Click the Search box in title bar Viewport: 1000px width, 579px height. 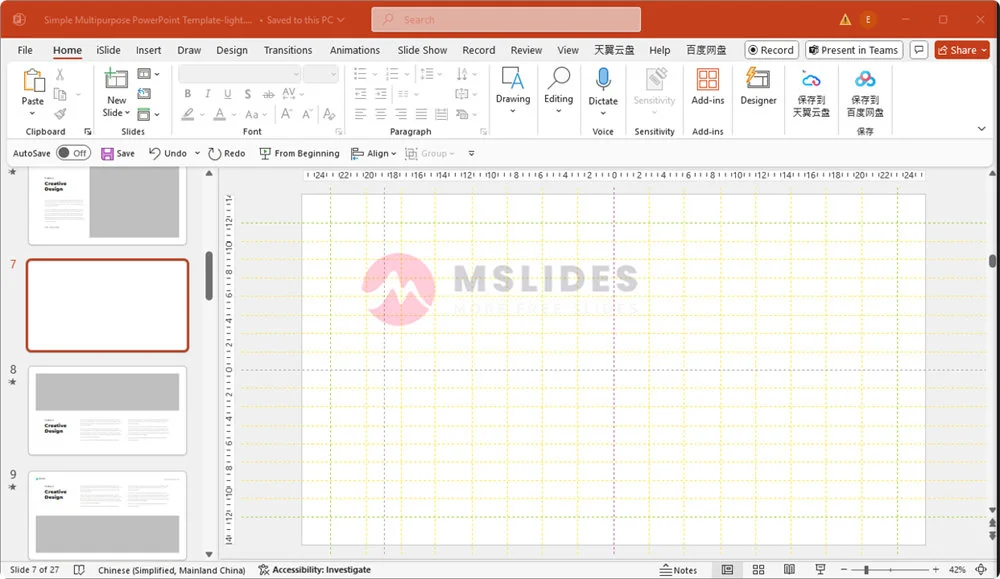(506, 20)
